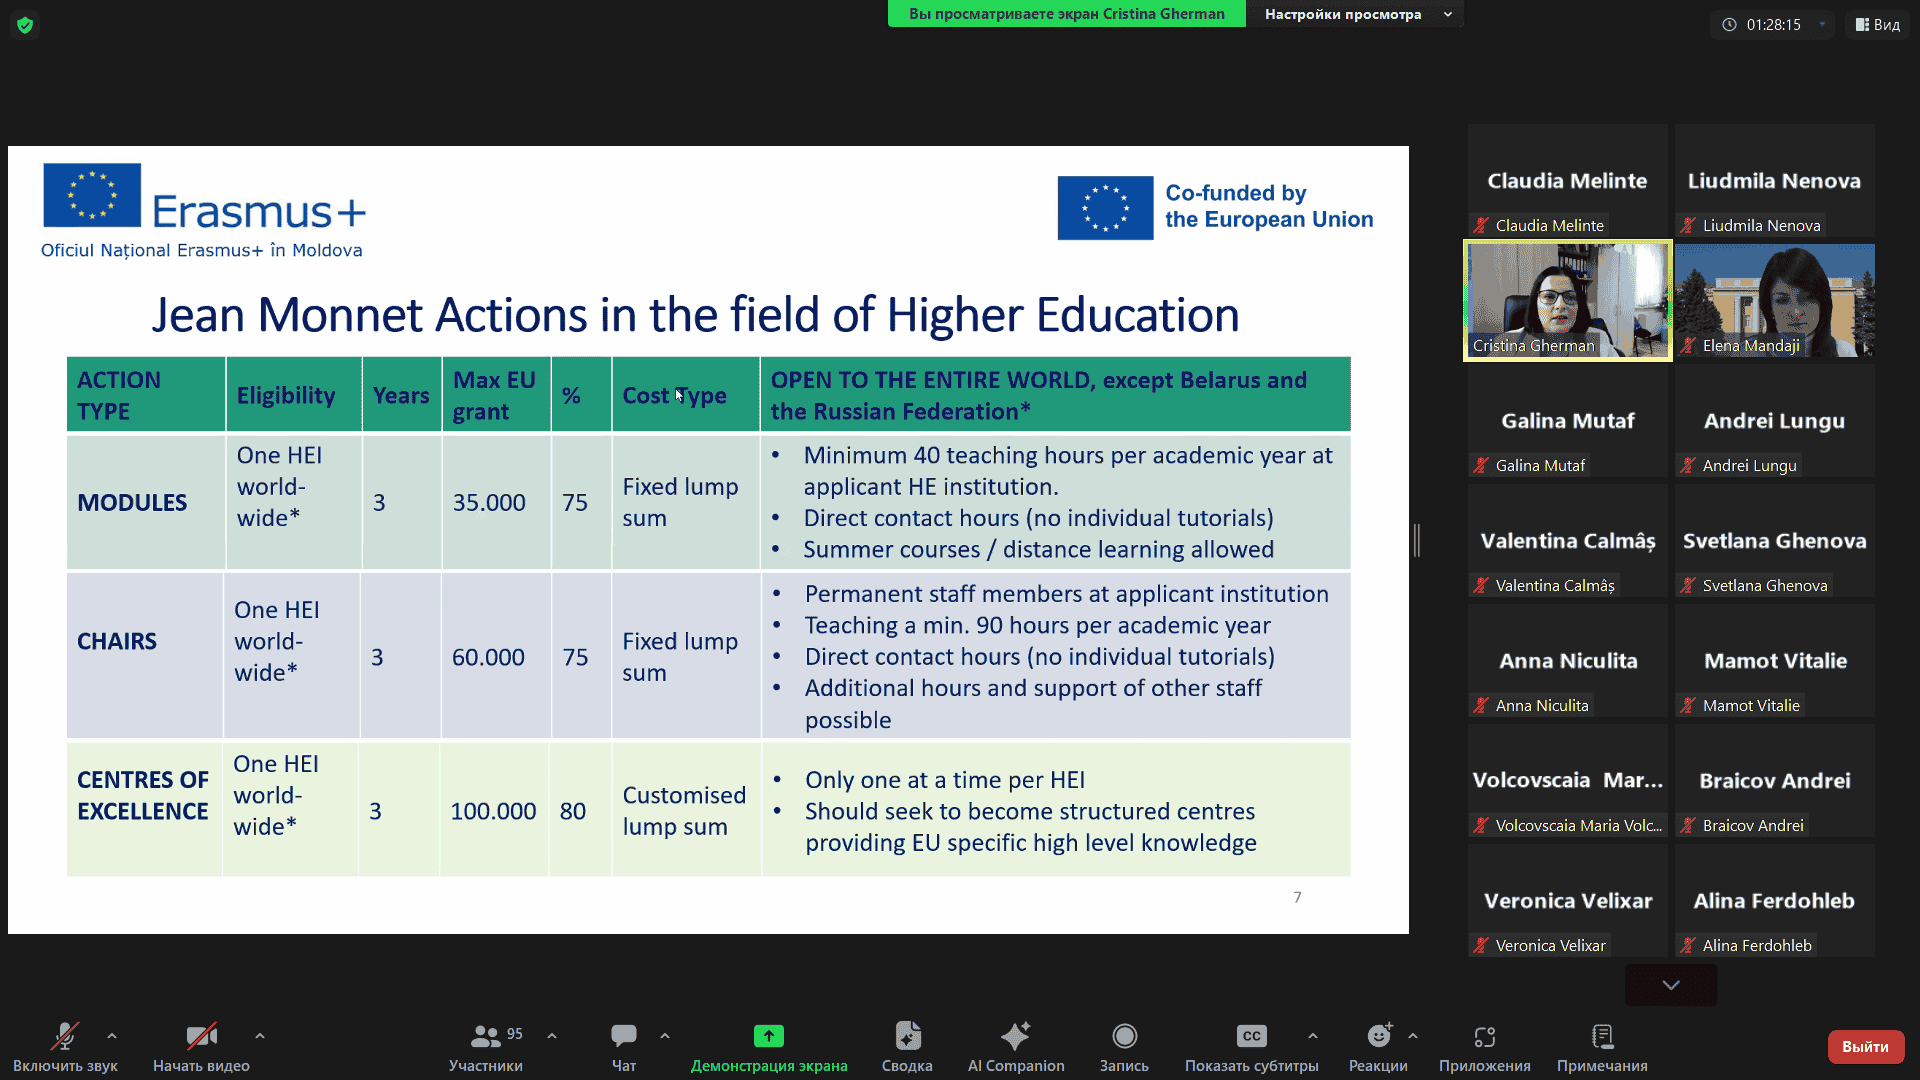
Task: Open the View (Вид) layout menu
Action: 1878,25
